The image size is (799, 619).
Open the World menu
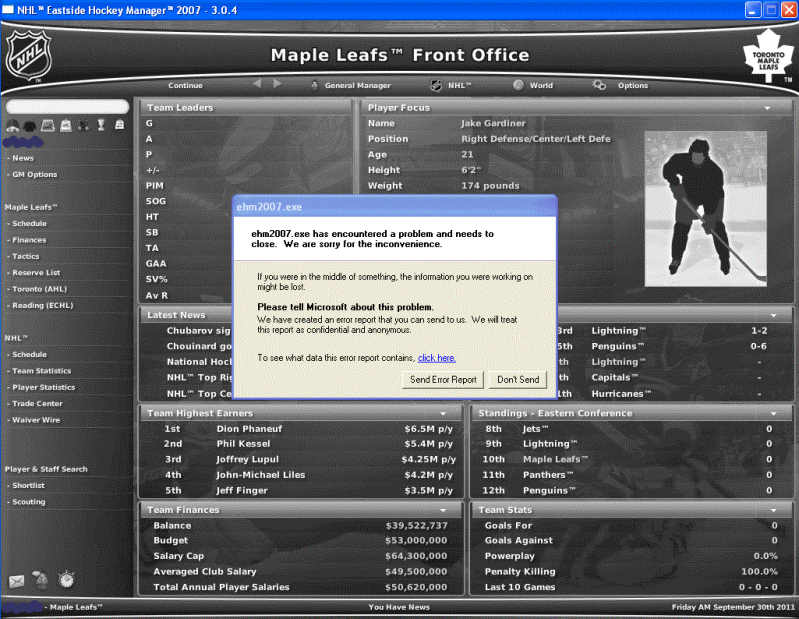click(541, 86)
